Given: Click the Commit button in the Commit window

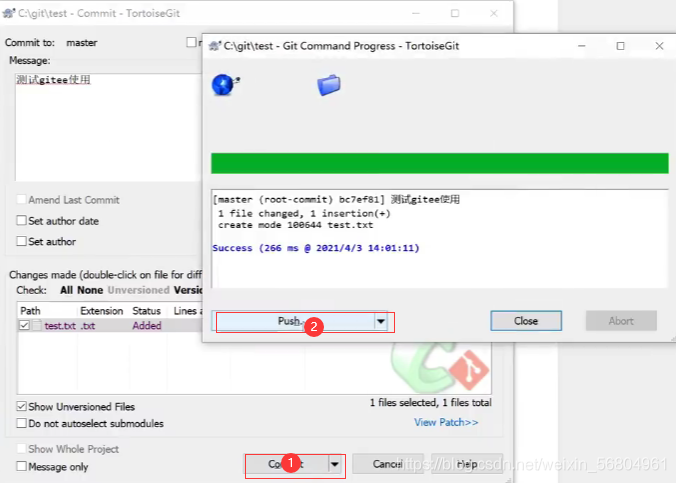Looking at the screenshot, I should pyautogui.click(x=287, y=464).
